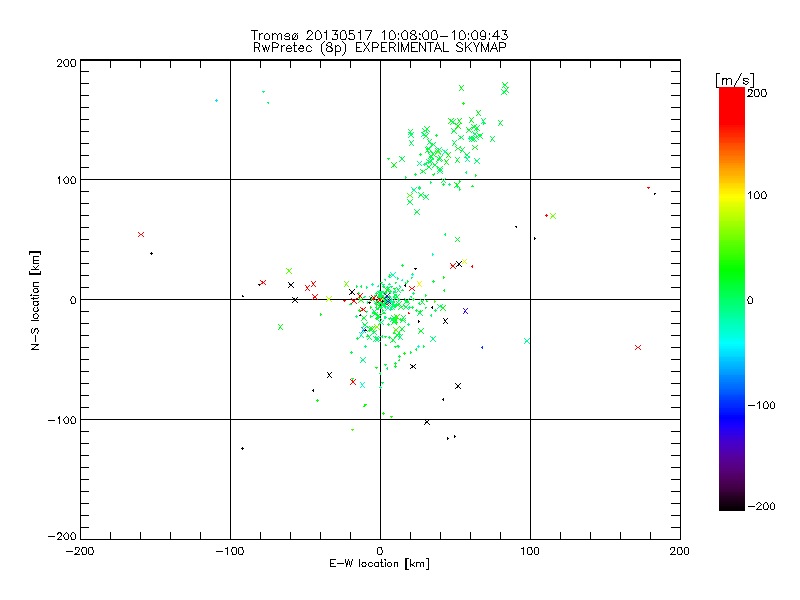Click the "E-W location [km]" axis label
The image size is (800, 600).
pyautogui.click(x=380, y=564)
